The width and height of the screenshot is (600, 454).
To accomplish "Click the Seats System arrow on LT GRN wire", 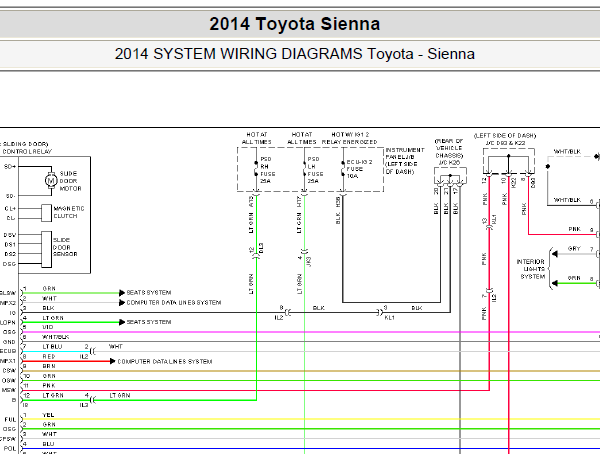I will click(x=122, y=322).
